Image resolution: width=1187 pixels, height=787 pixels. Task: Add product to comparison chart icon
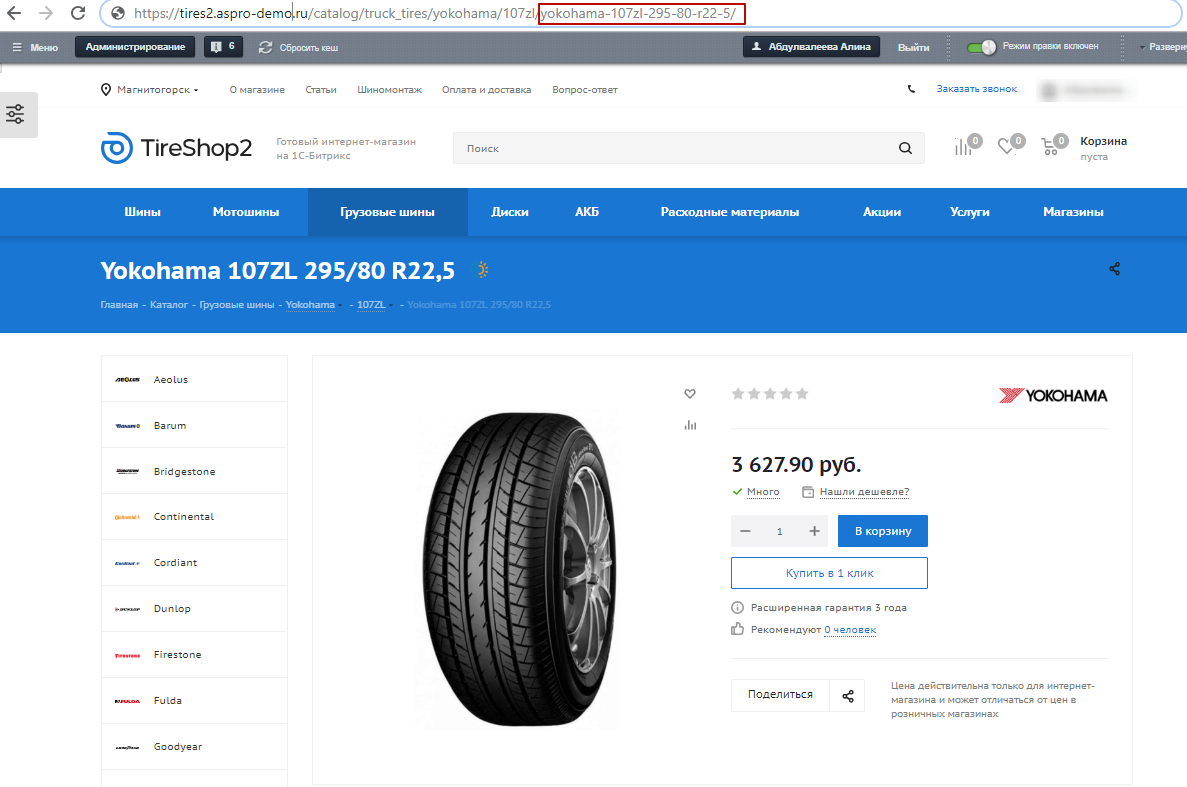[690, 425]
